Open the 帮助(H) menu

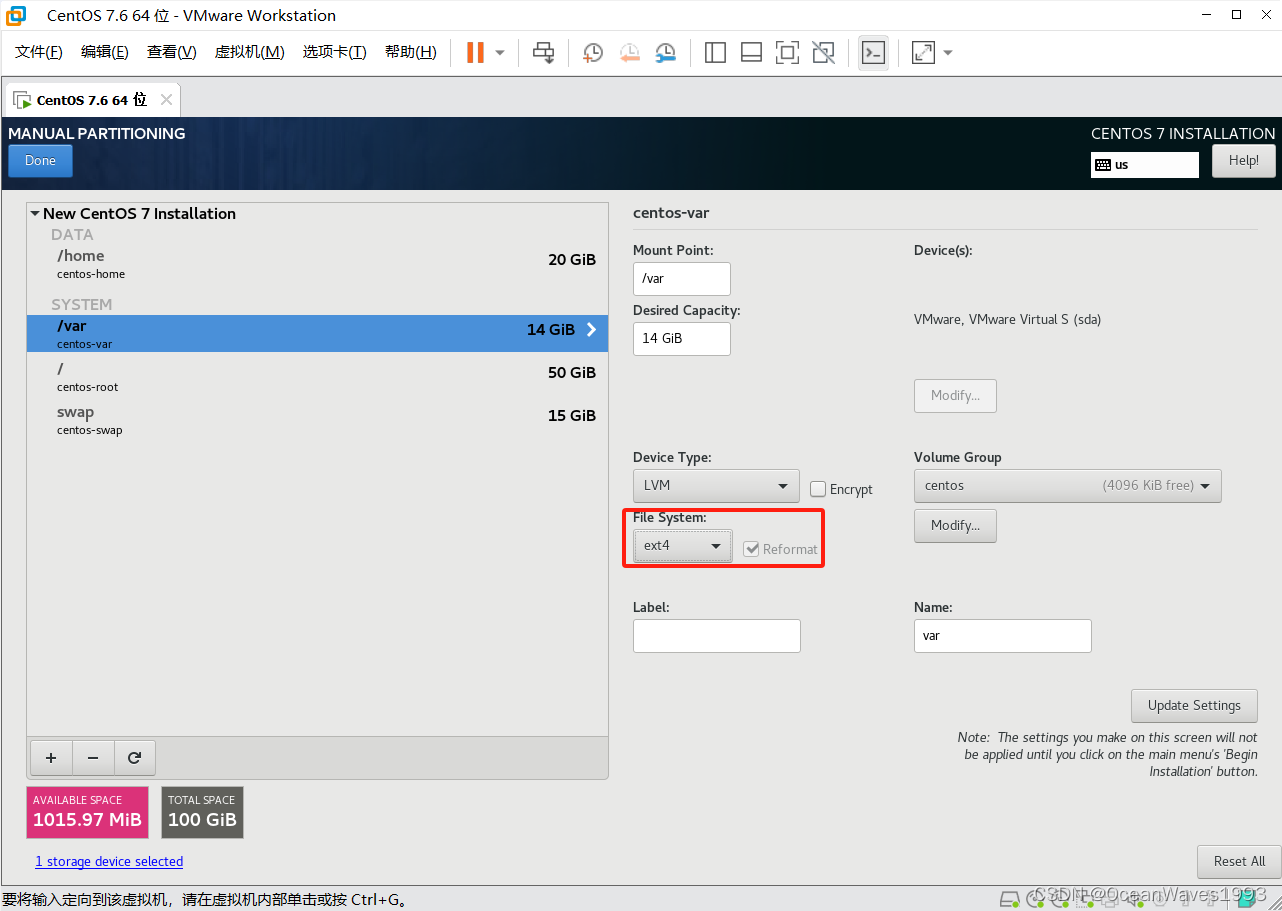point(411,52)
